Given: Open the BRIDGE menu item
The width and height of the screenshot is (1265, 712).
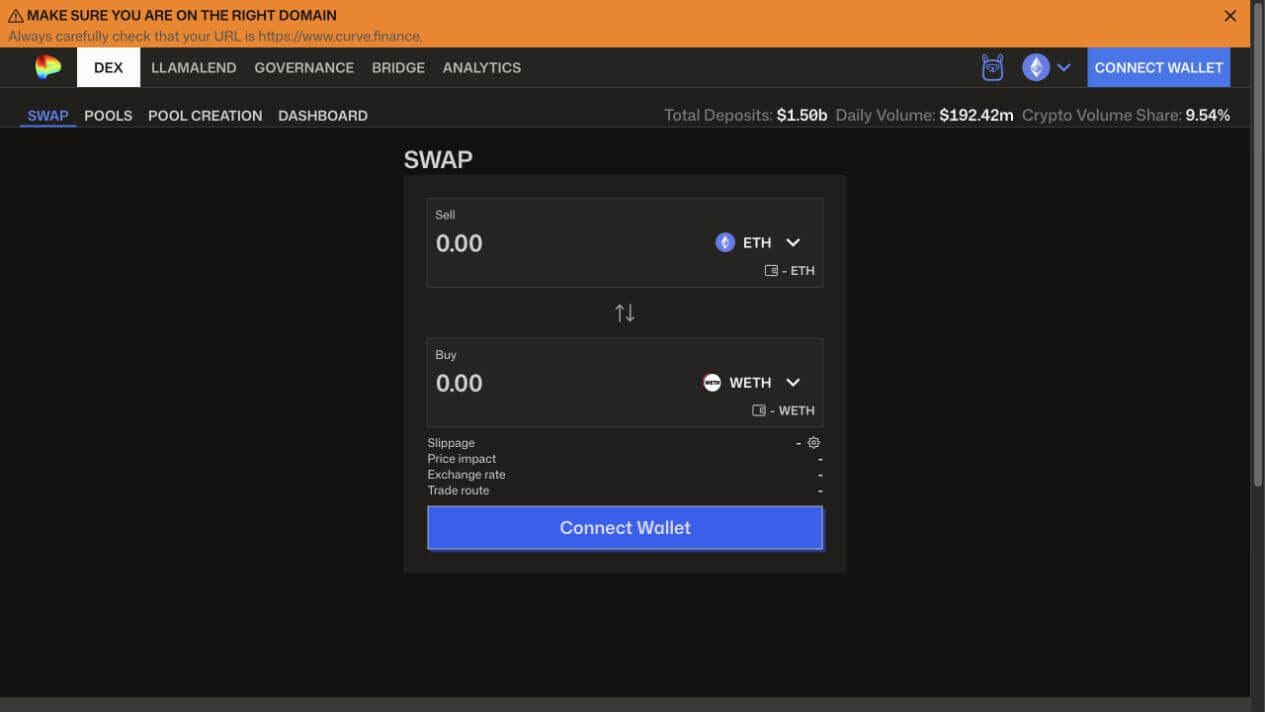Looking at the screenshot, I should coord(398,68).
